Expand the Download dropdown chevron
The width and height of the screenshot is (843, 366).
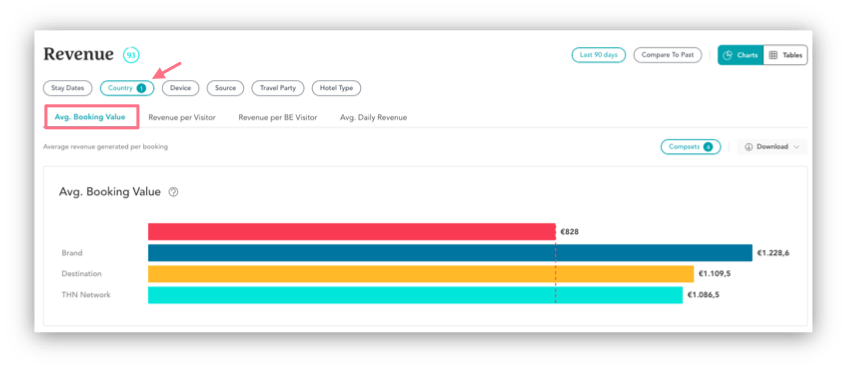(x=796, y=147)
